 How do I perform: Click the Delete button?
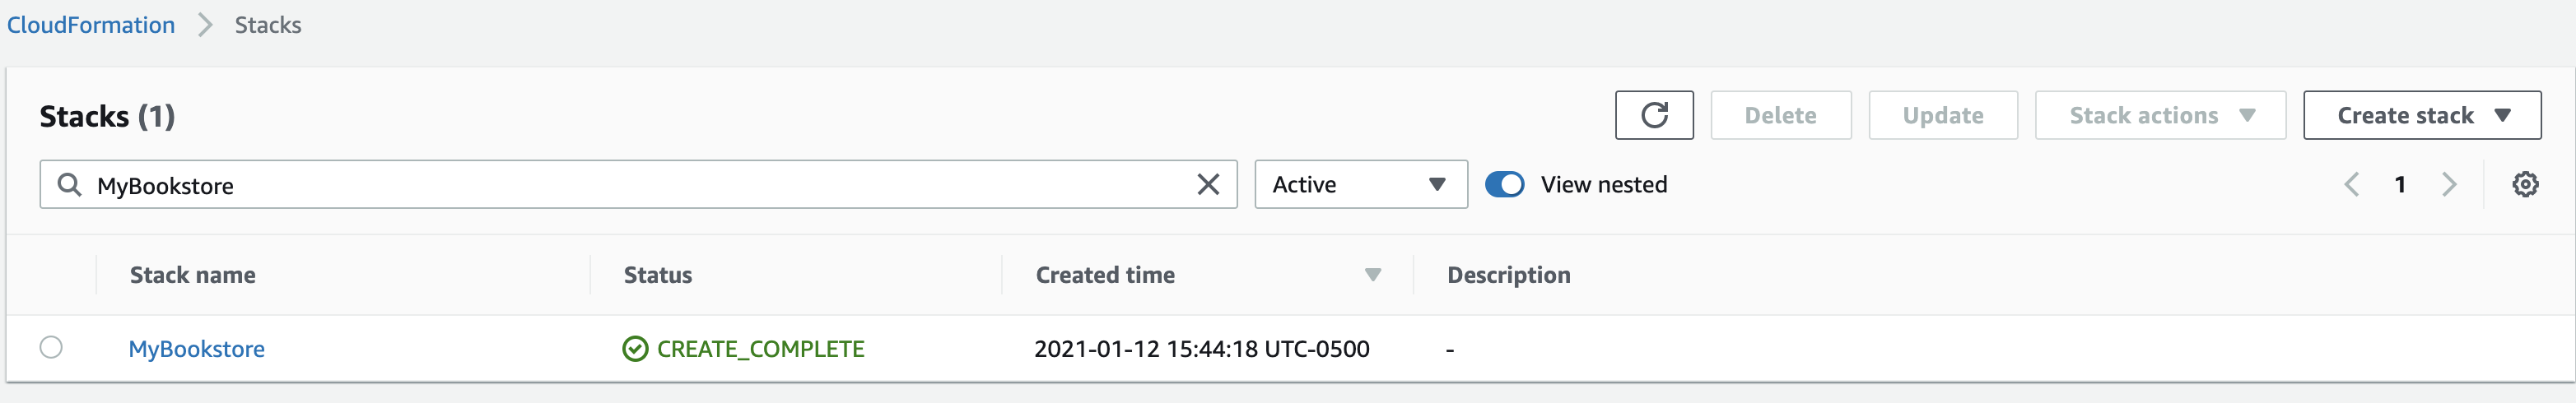pyautogui.click(x=1781, y=115)
